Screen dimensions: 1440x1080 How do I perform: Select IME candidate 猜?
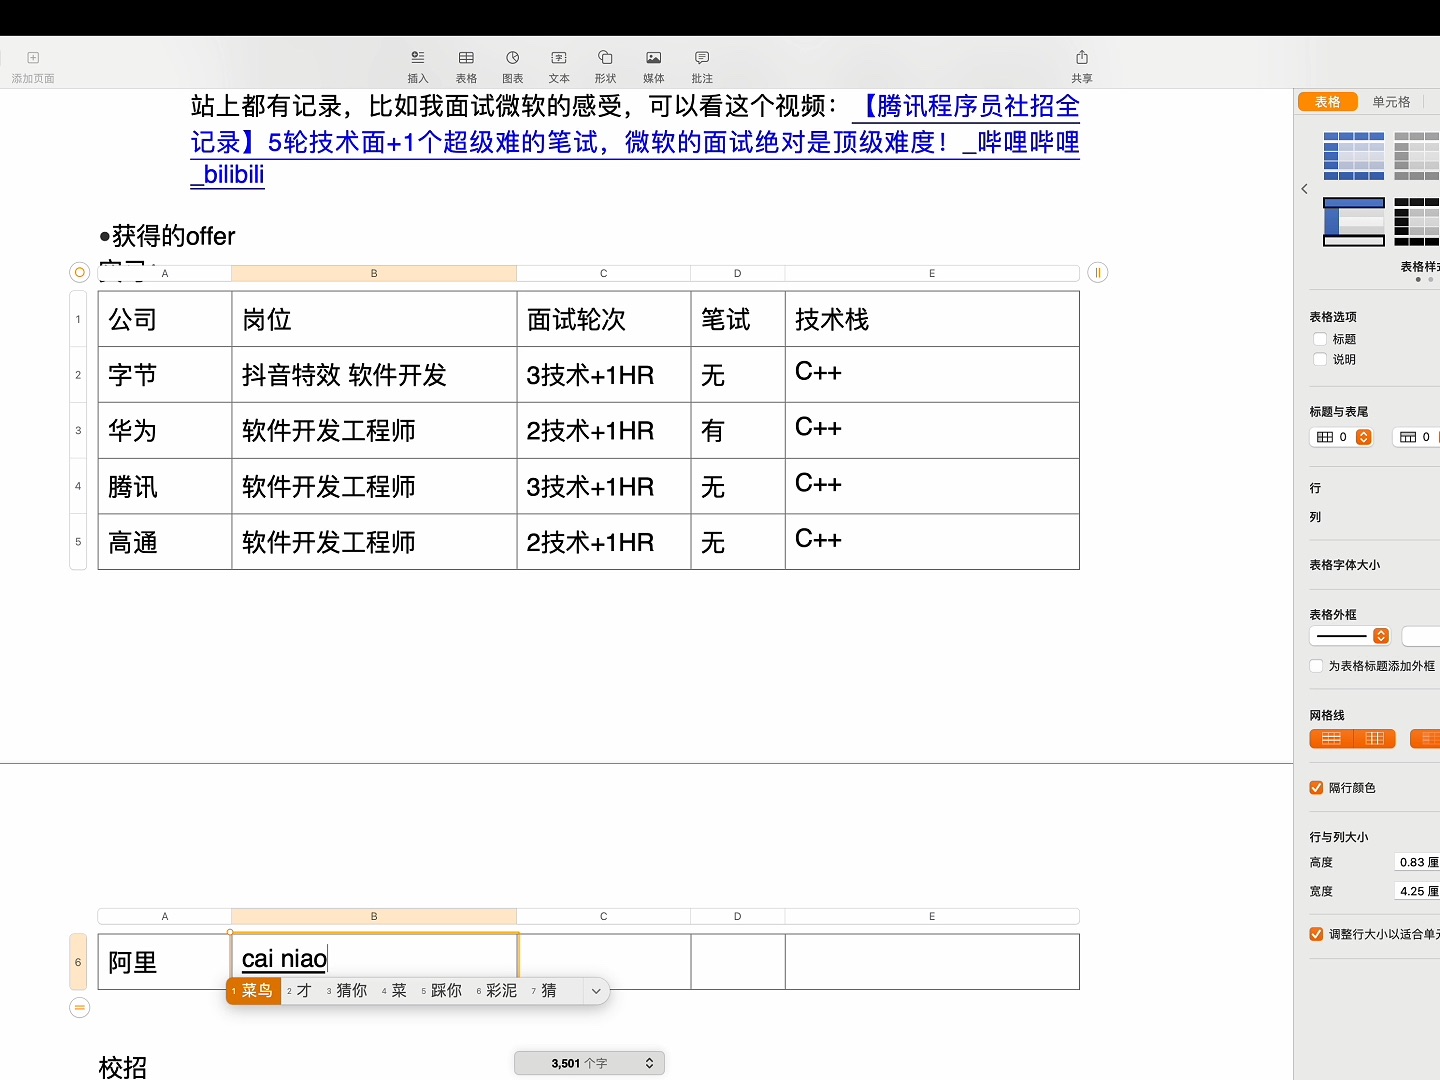[x=544, y=991]
